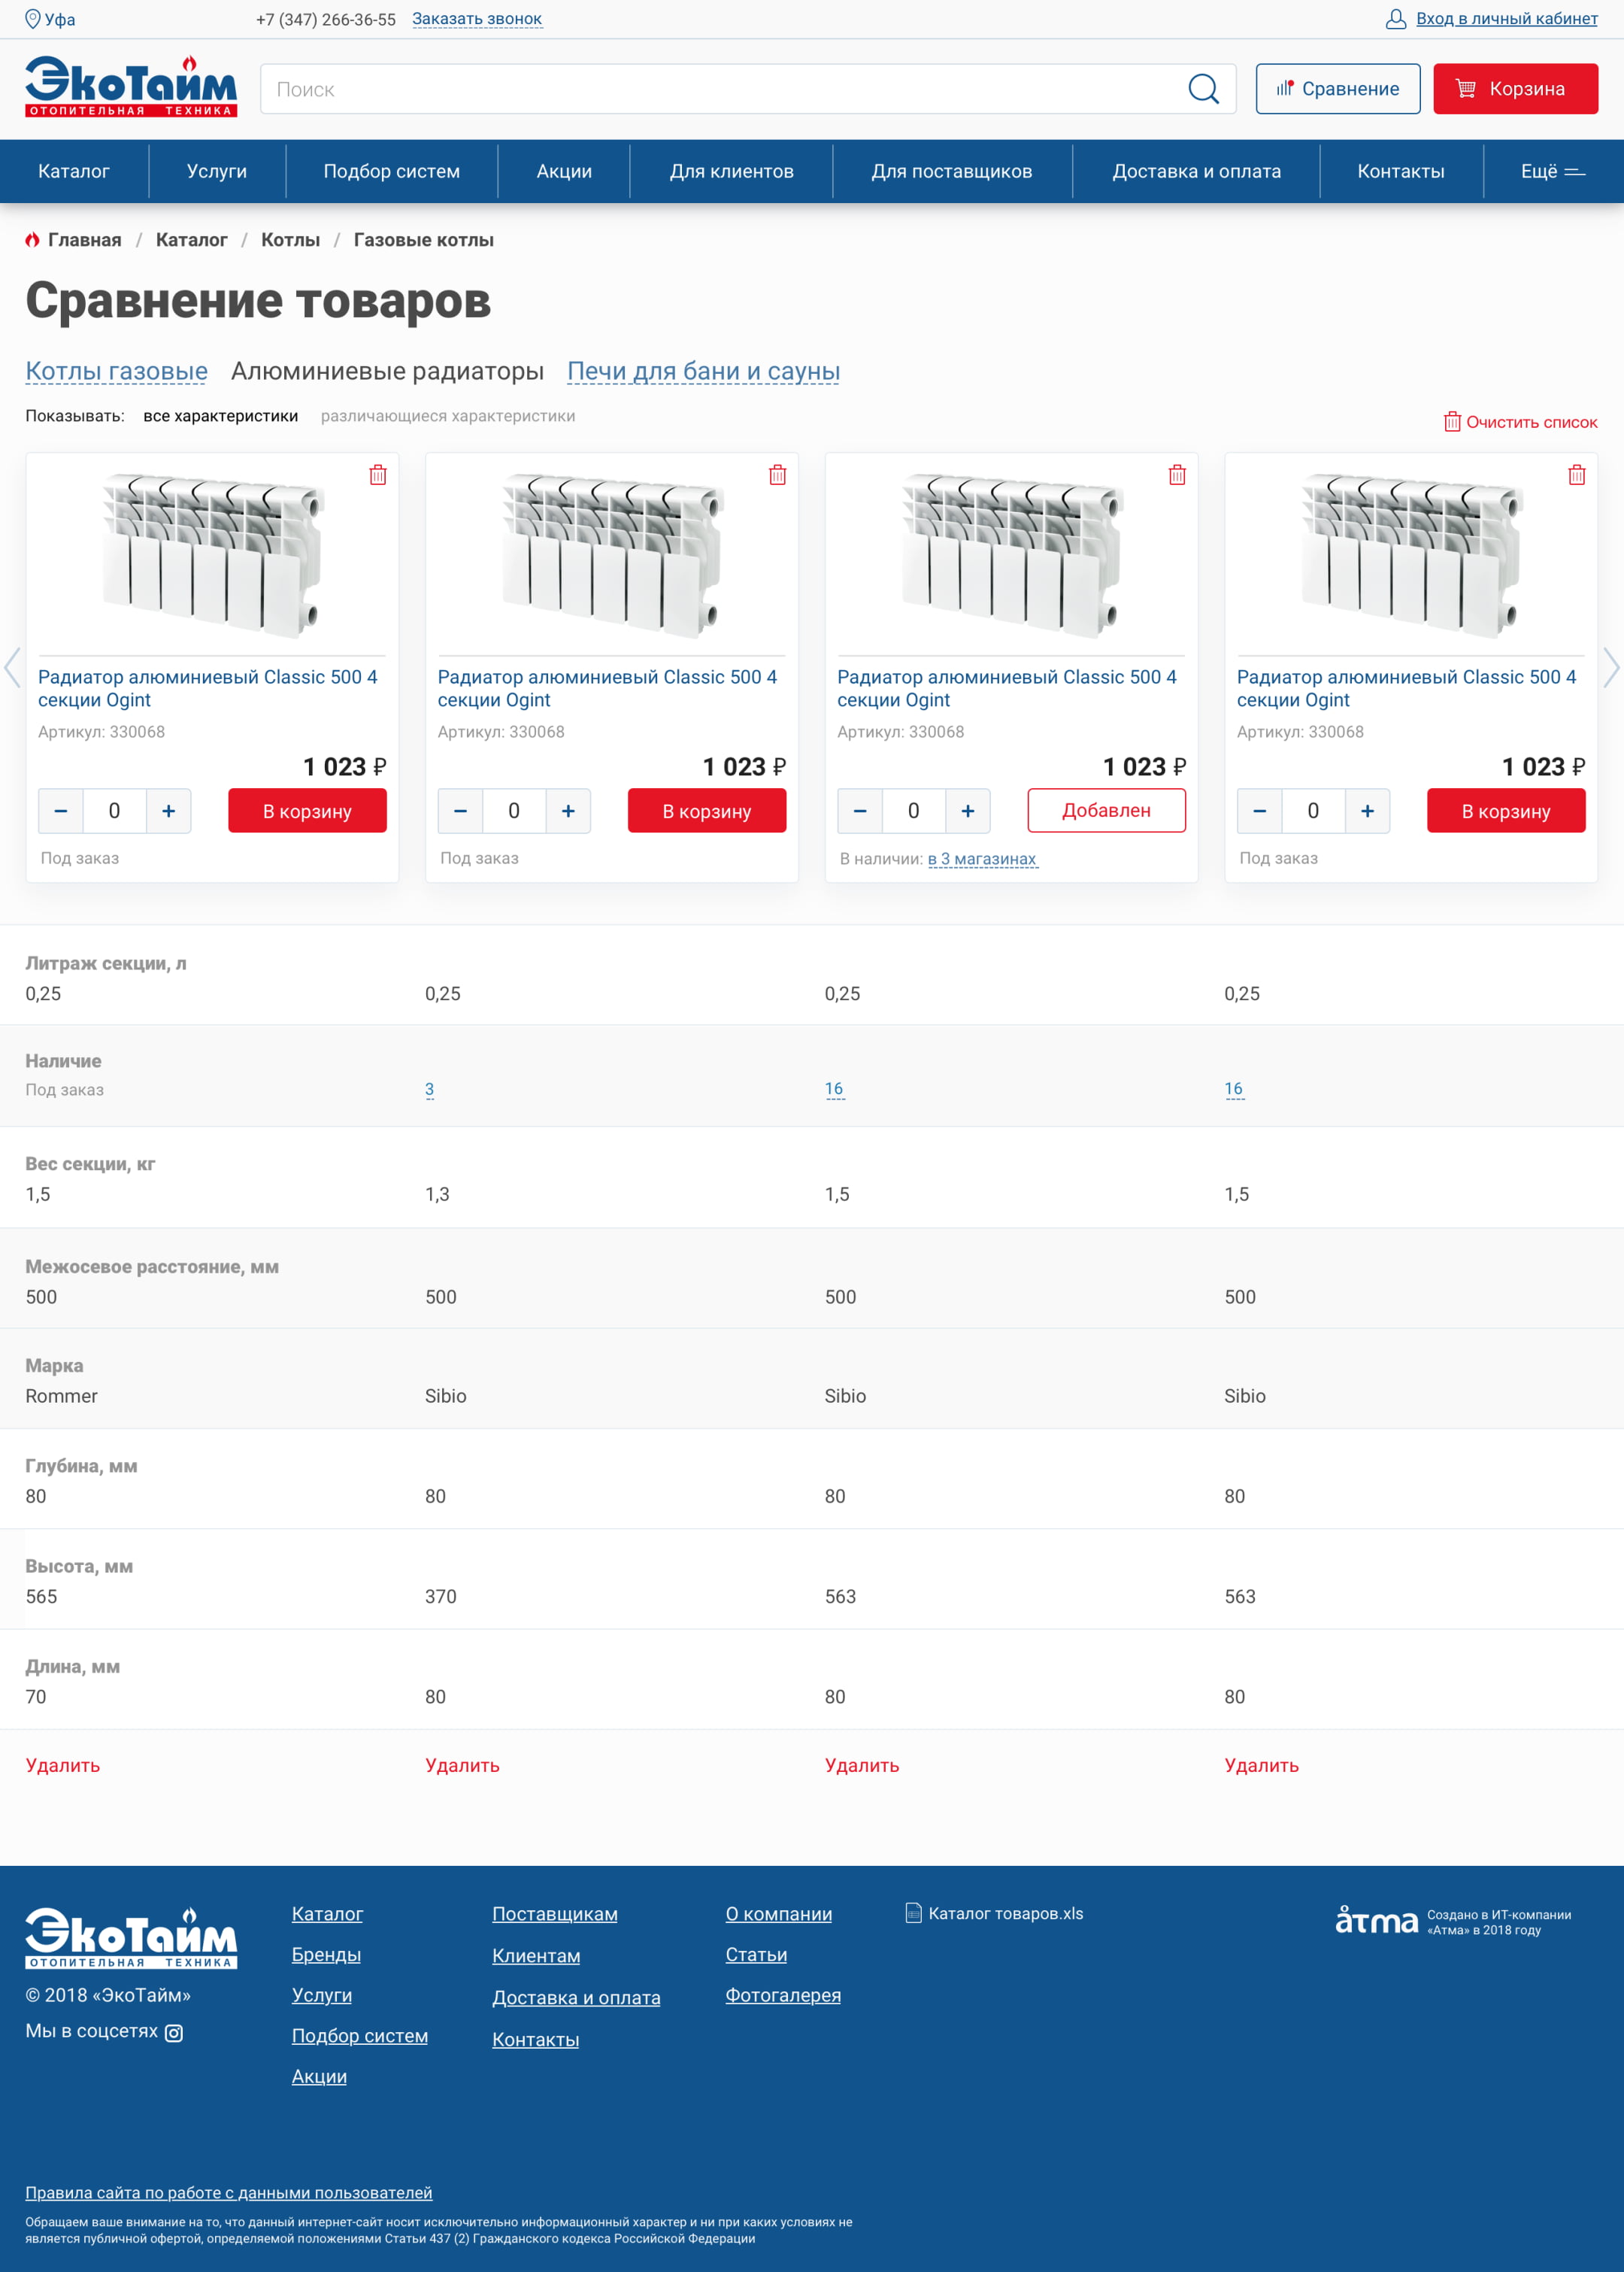Decrease quantity of fourth product
The width and height of the screenshot is (1624, 2272).
[x=1259, y=811]
